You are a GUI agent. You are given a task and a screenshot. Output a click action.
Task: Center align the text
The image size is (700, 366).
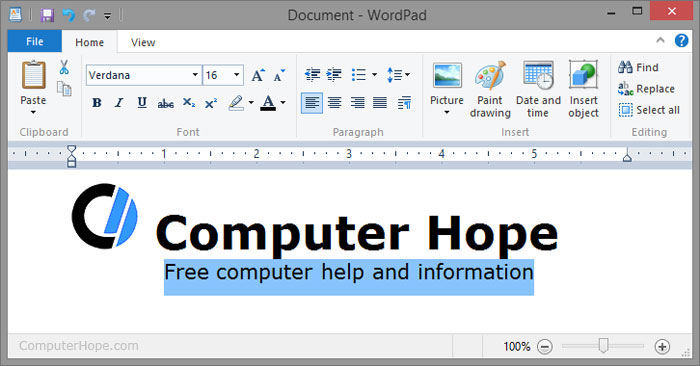(x=334, y=103)
